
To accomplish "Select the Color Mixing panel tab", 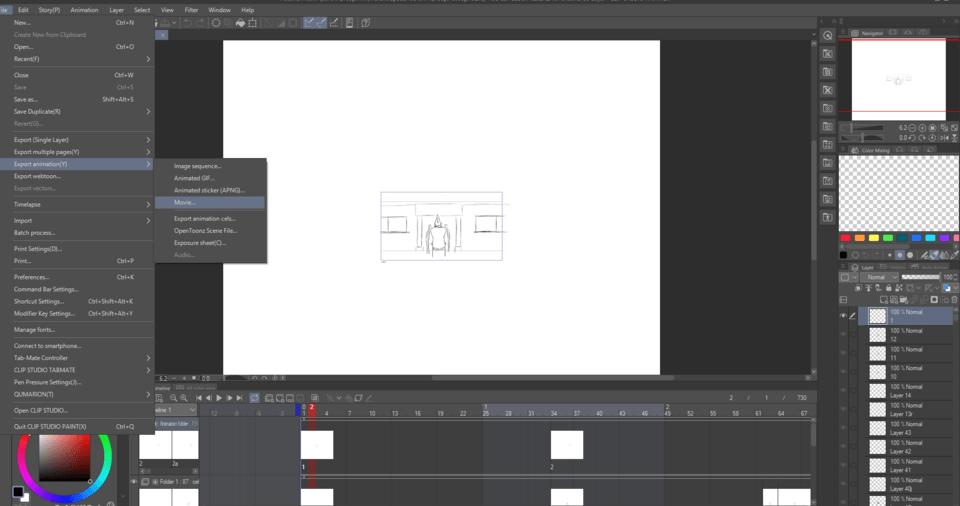I will [x=871, y=150].
